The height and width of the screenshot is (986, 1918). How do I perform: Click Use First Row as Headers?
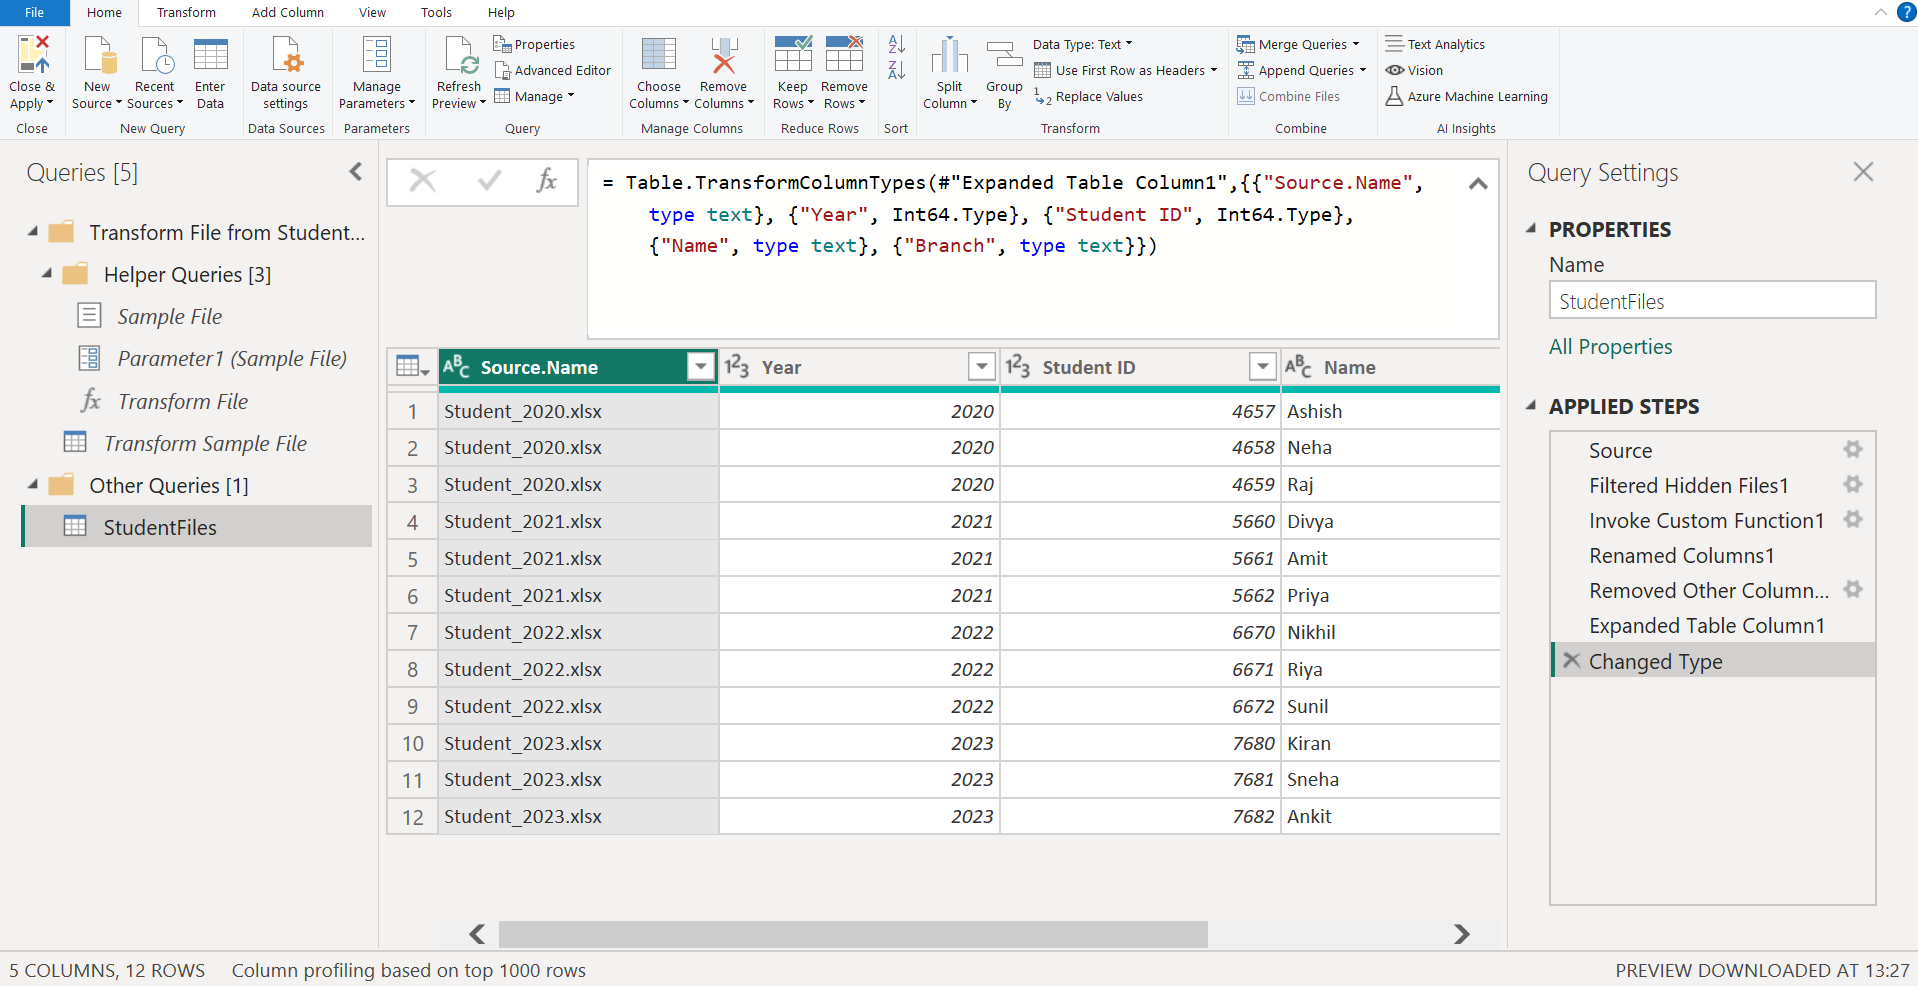click(1124, 70)
